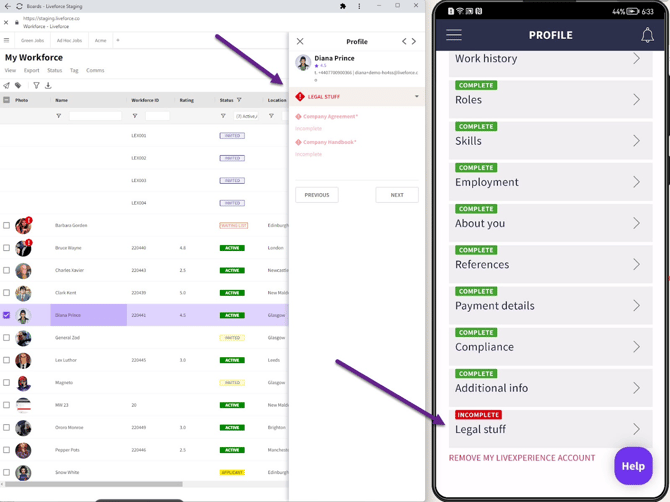Go to next profile with right chevron
Viewport: 670px width, 502px height.
point(414,41)
